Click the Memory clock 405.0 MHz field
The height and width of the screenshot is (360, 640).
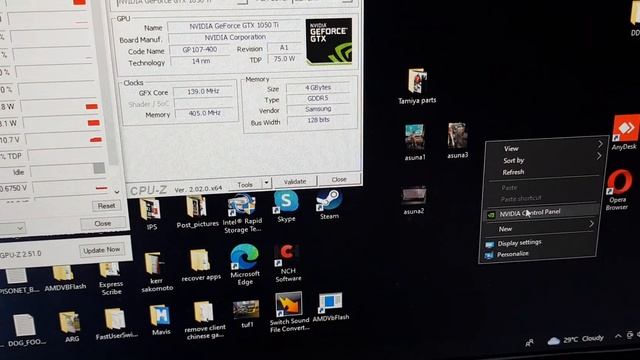click(204, 113)
